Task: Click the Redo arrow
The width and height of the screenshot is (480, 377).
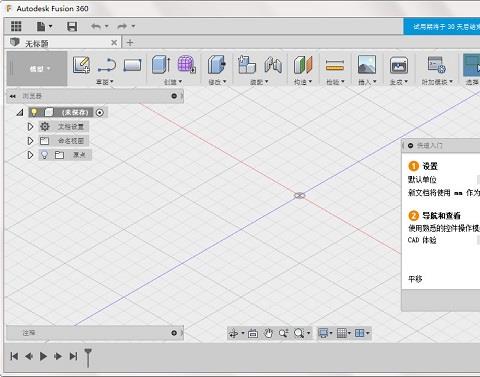Action: (x=122, y=26)
